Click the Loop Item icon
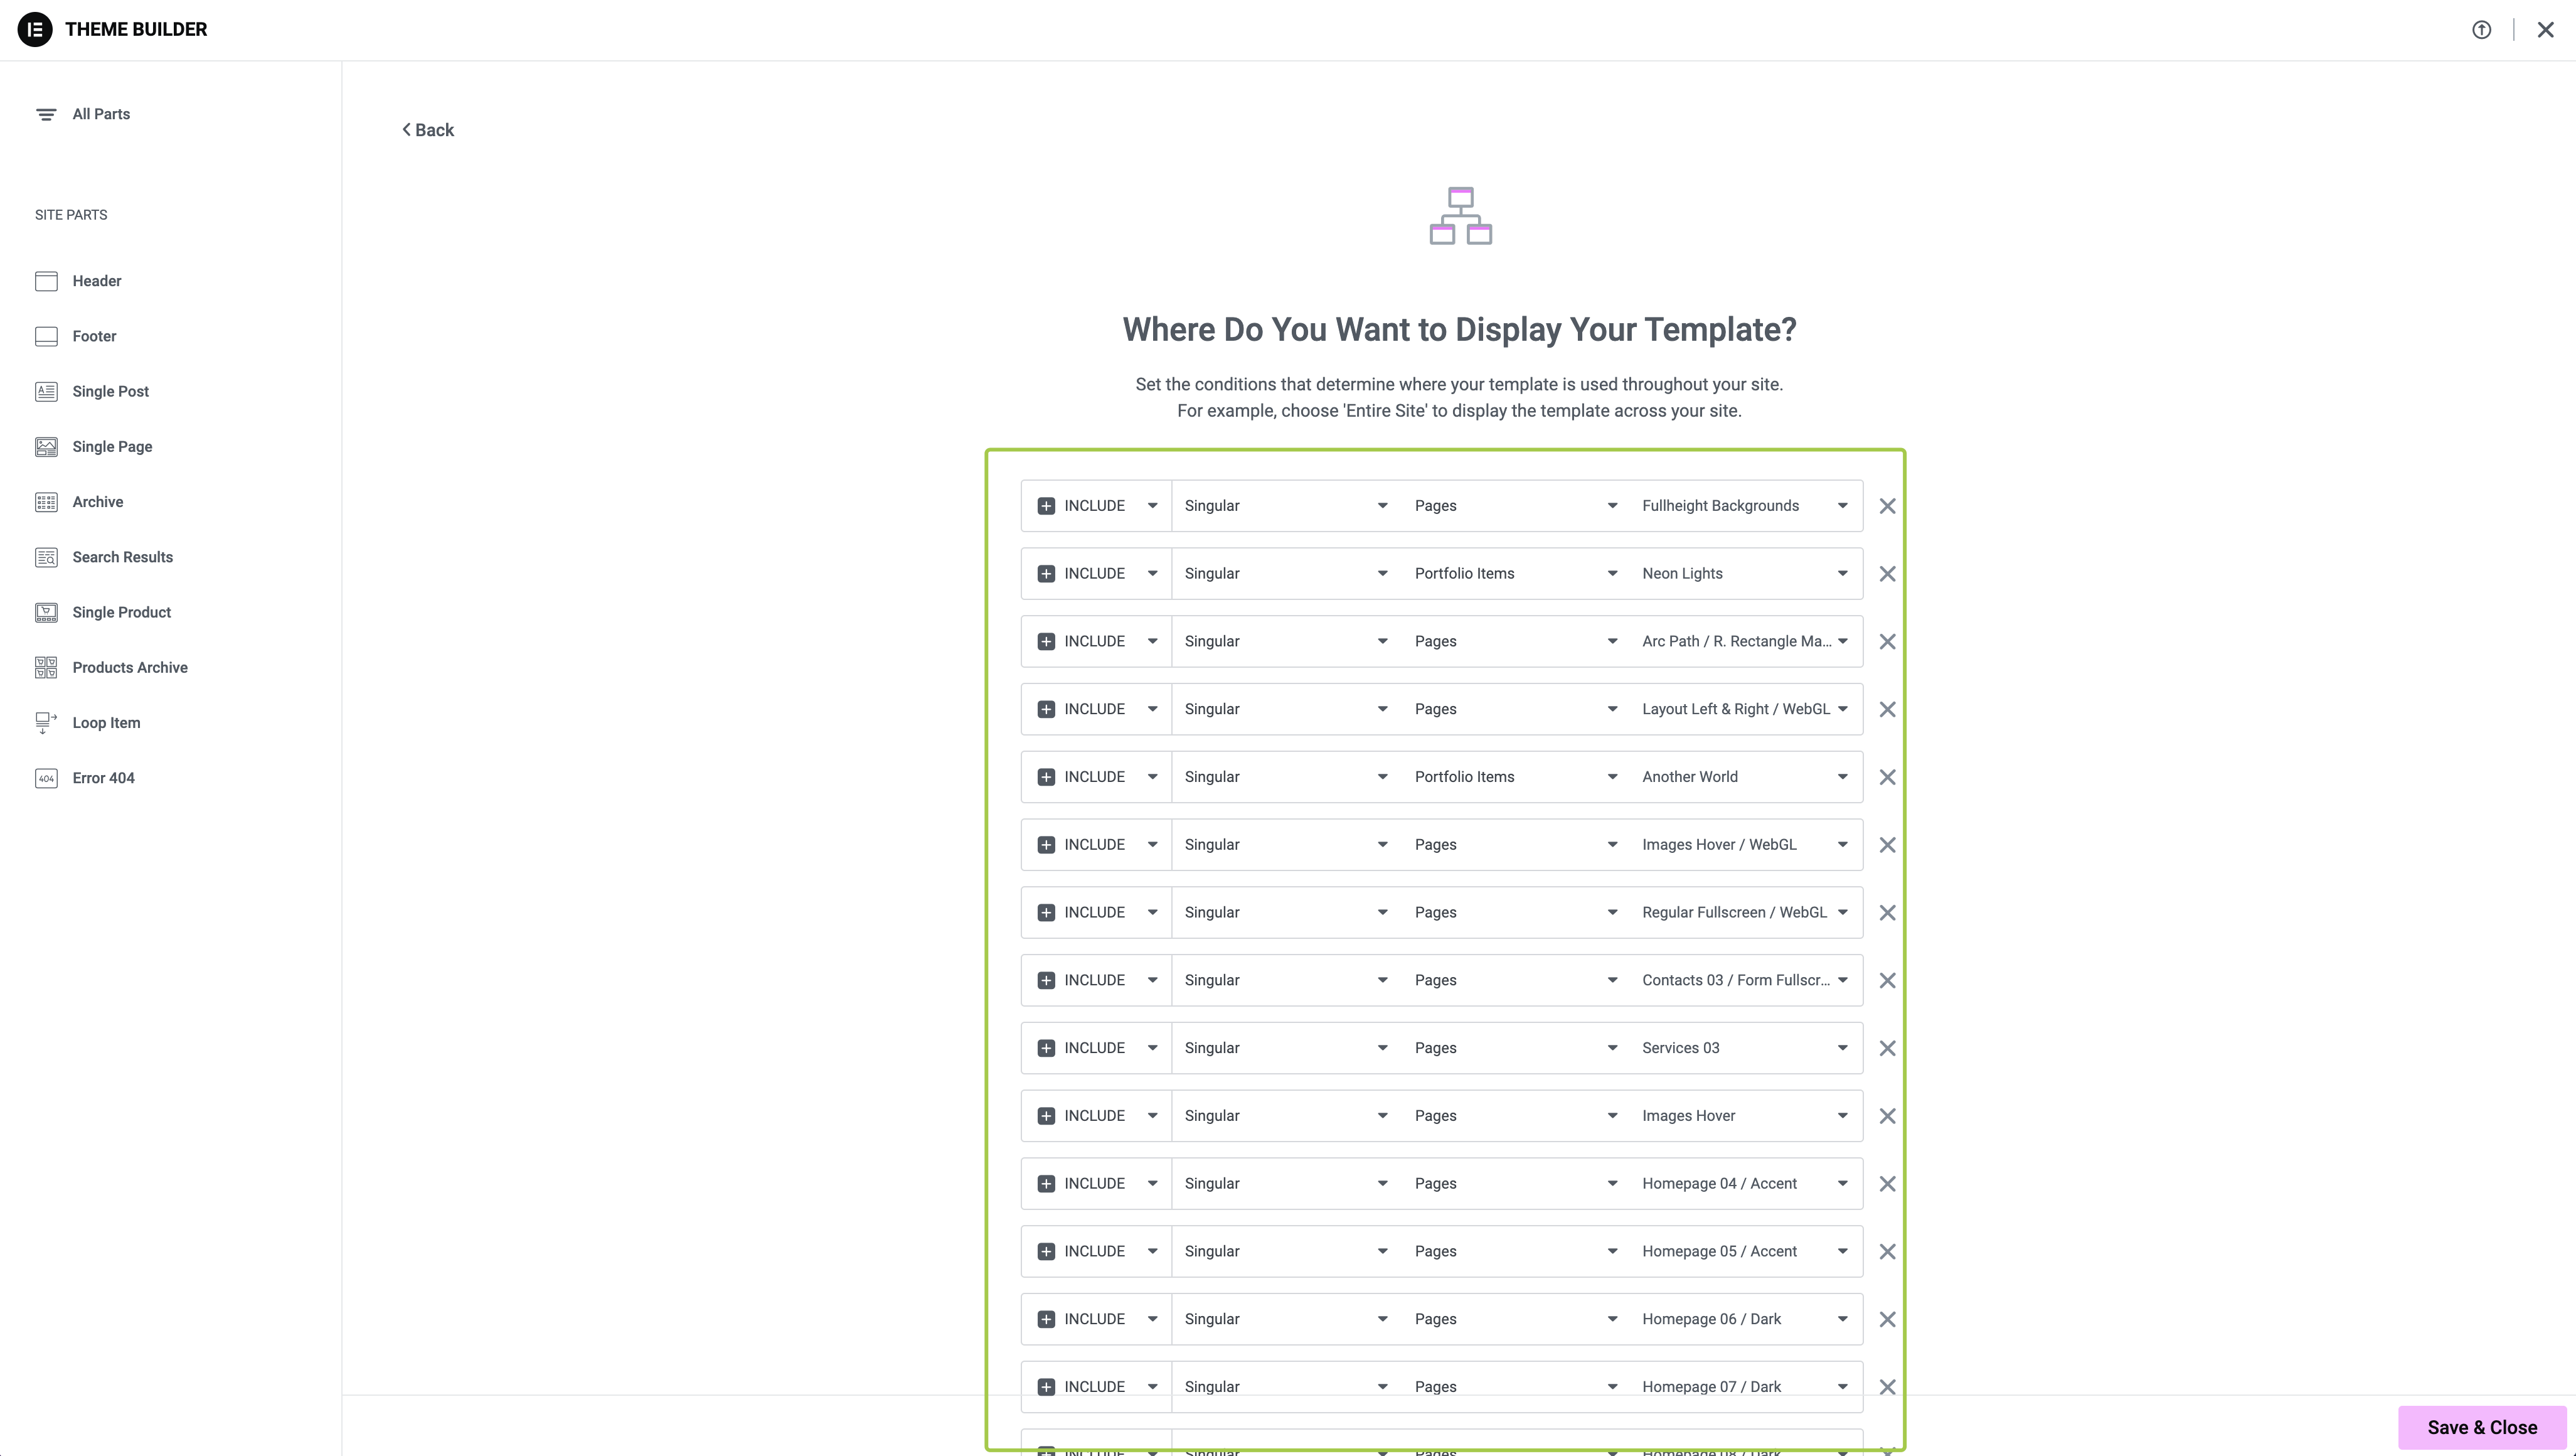Screen dimensions: 2576x1456 point(46,722)
